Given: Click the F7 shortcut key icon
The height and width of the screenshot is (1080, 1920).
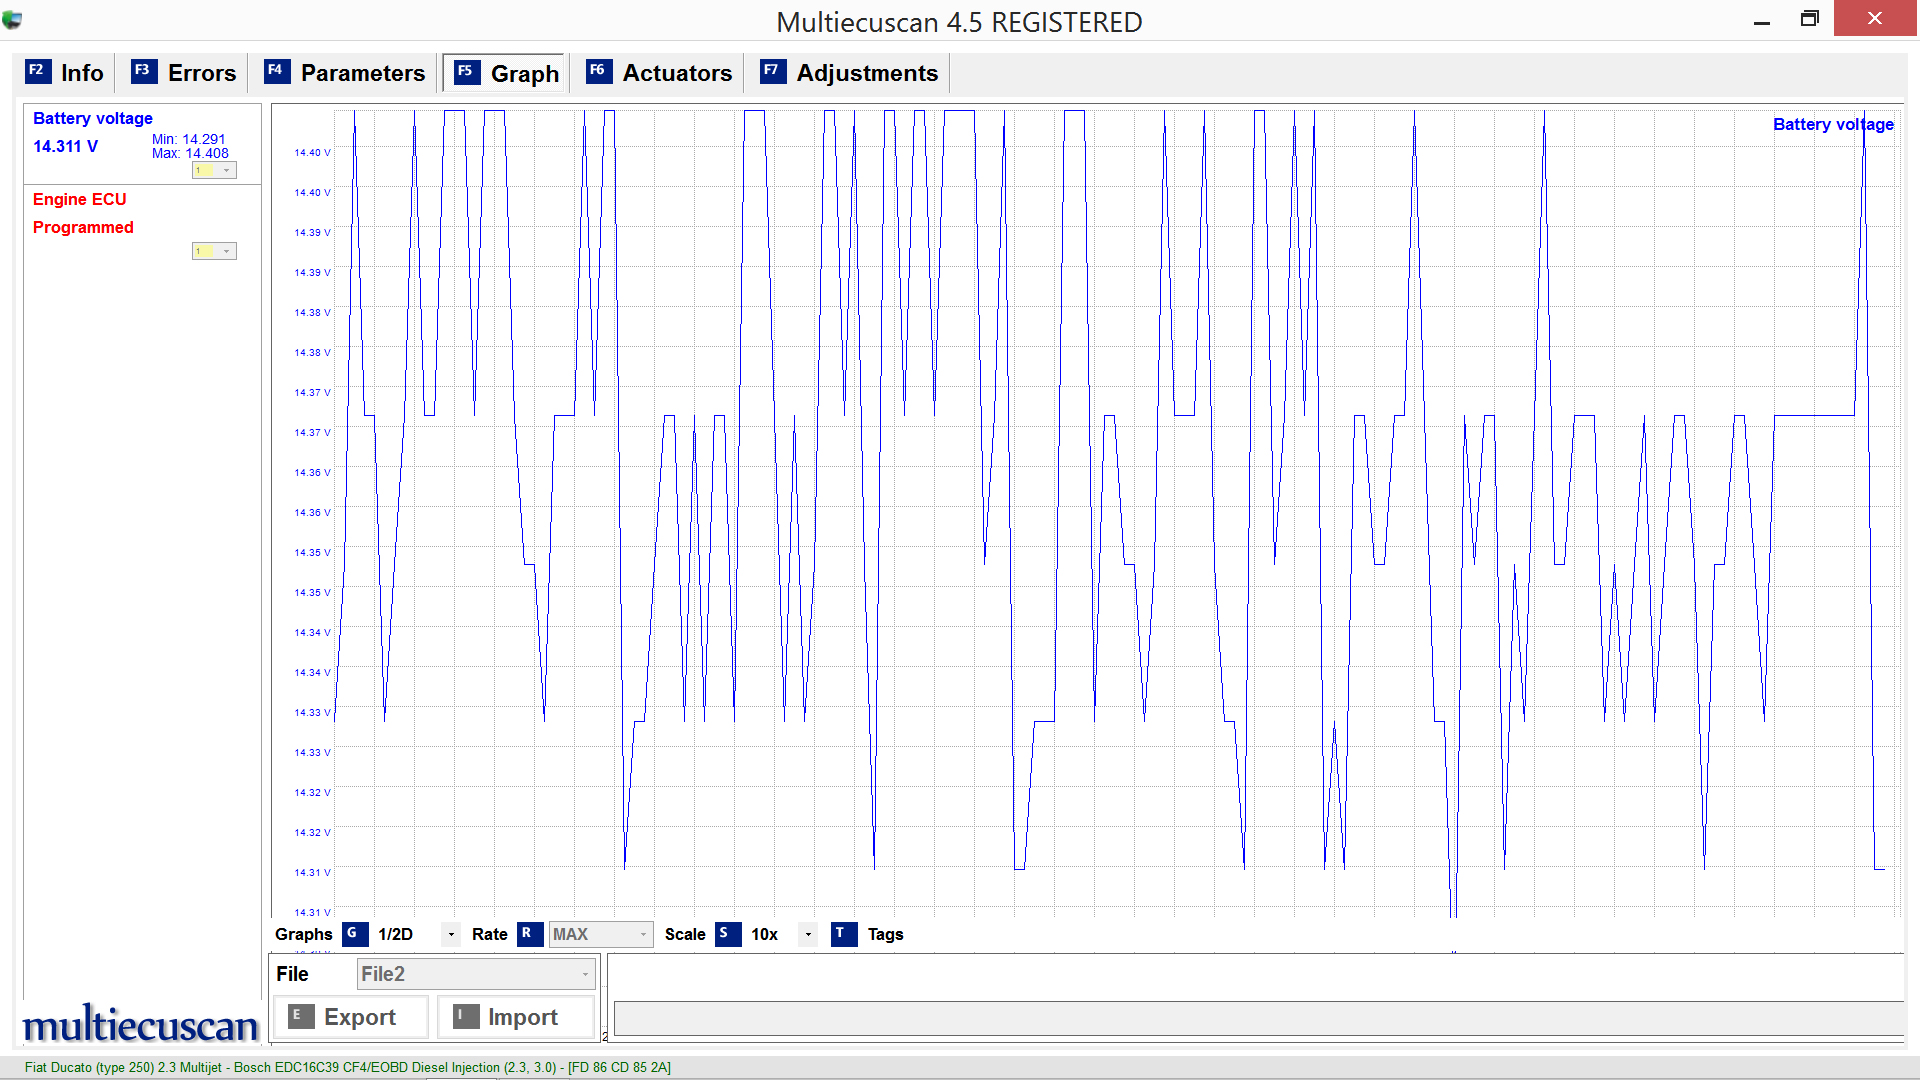Looking at the screenshot, I should click(x=772, y=71).
